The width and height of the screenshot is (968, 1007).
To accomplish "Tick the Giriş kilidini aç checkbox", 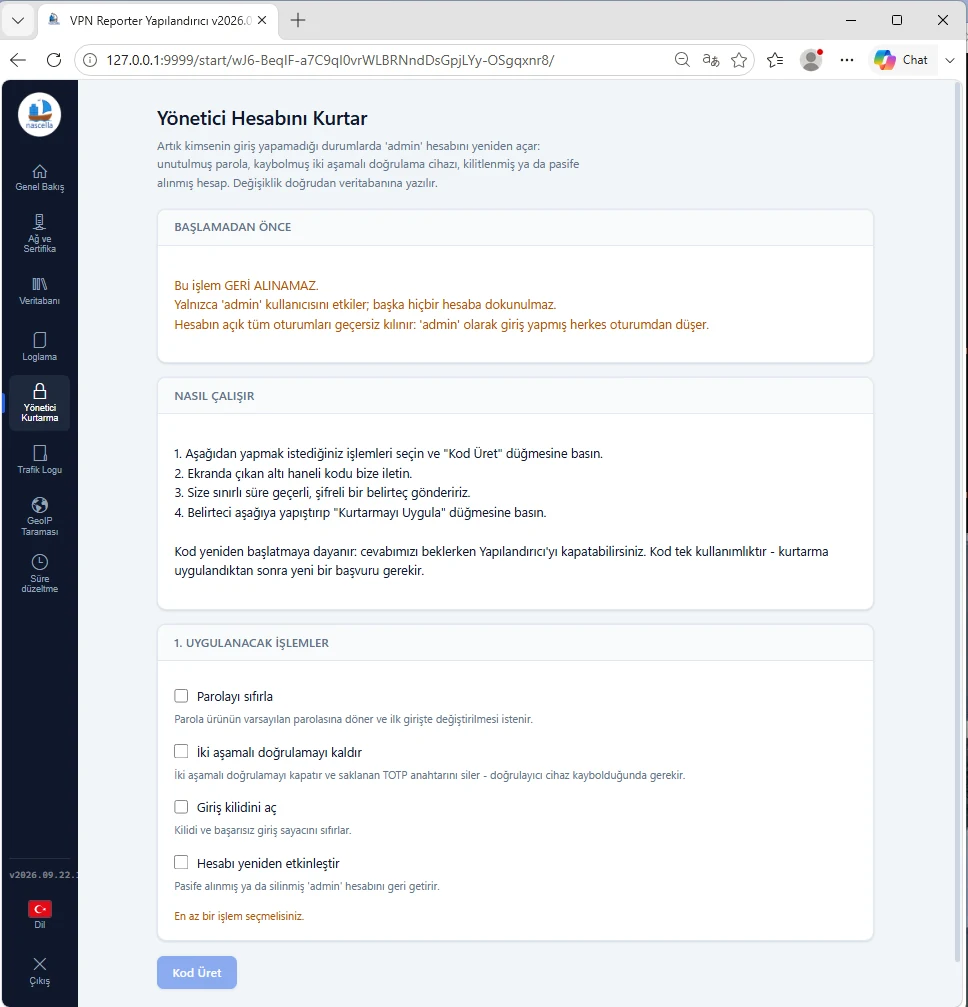I will [x=181, y=807].
